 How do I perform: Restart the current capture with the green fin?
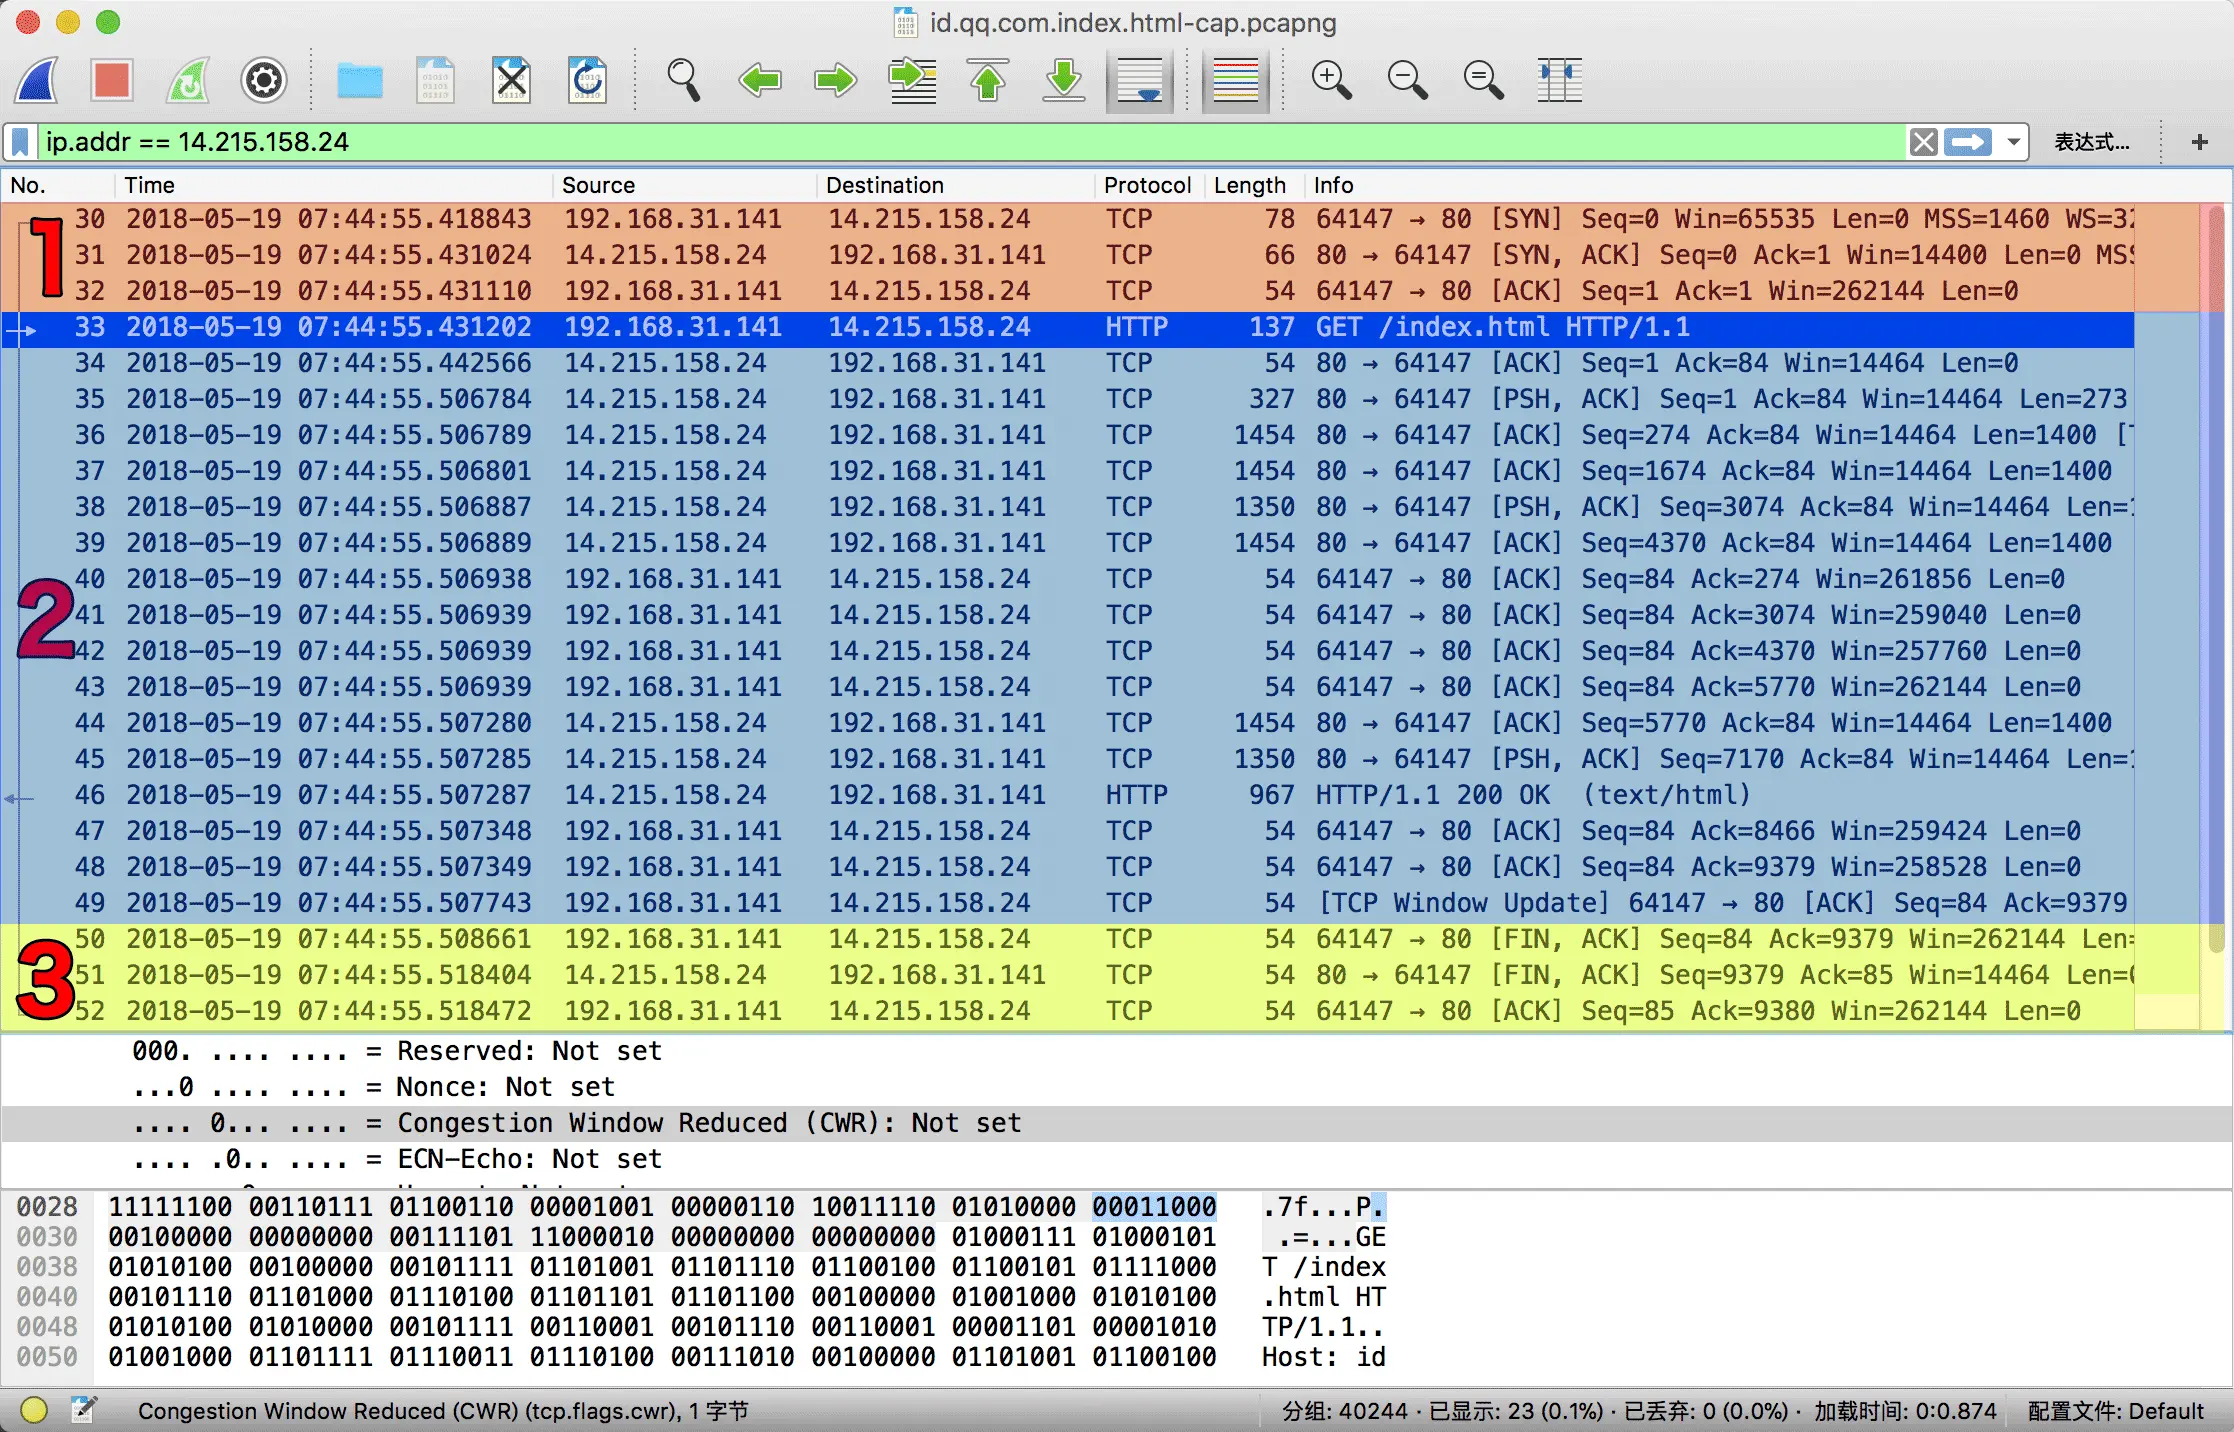point(188,80)
